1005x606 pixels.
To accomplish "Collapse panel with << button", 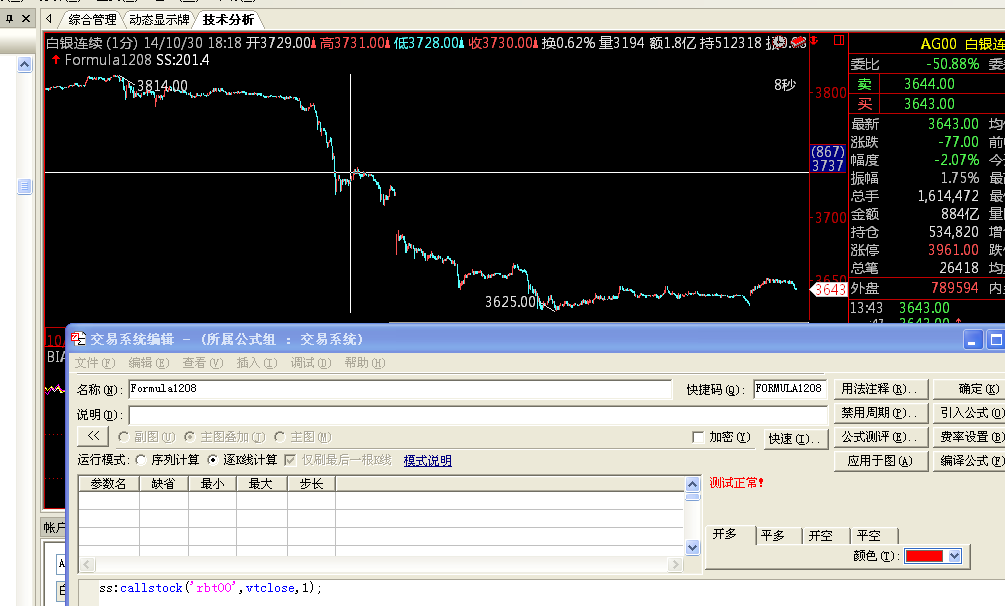I will click(x=93, y=436).
